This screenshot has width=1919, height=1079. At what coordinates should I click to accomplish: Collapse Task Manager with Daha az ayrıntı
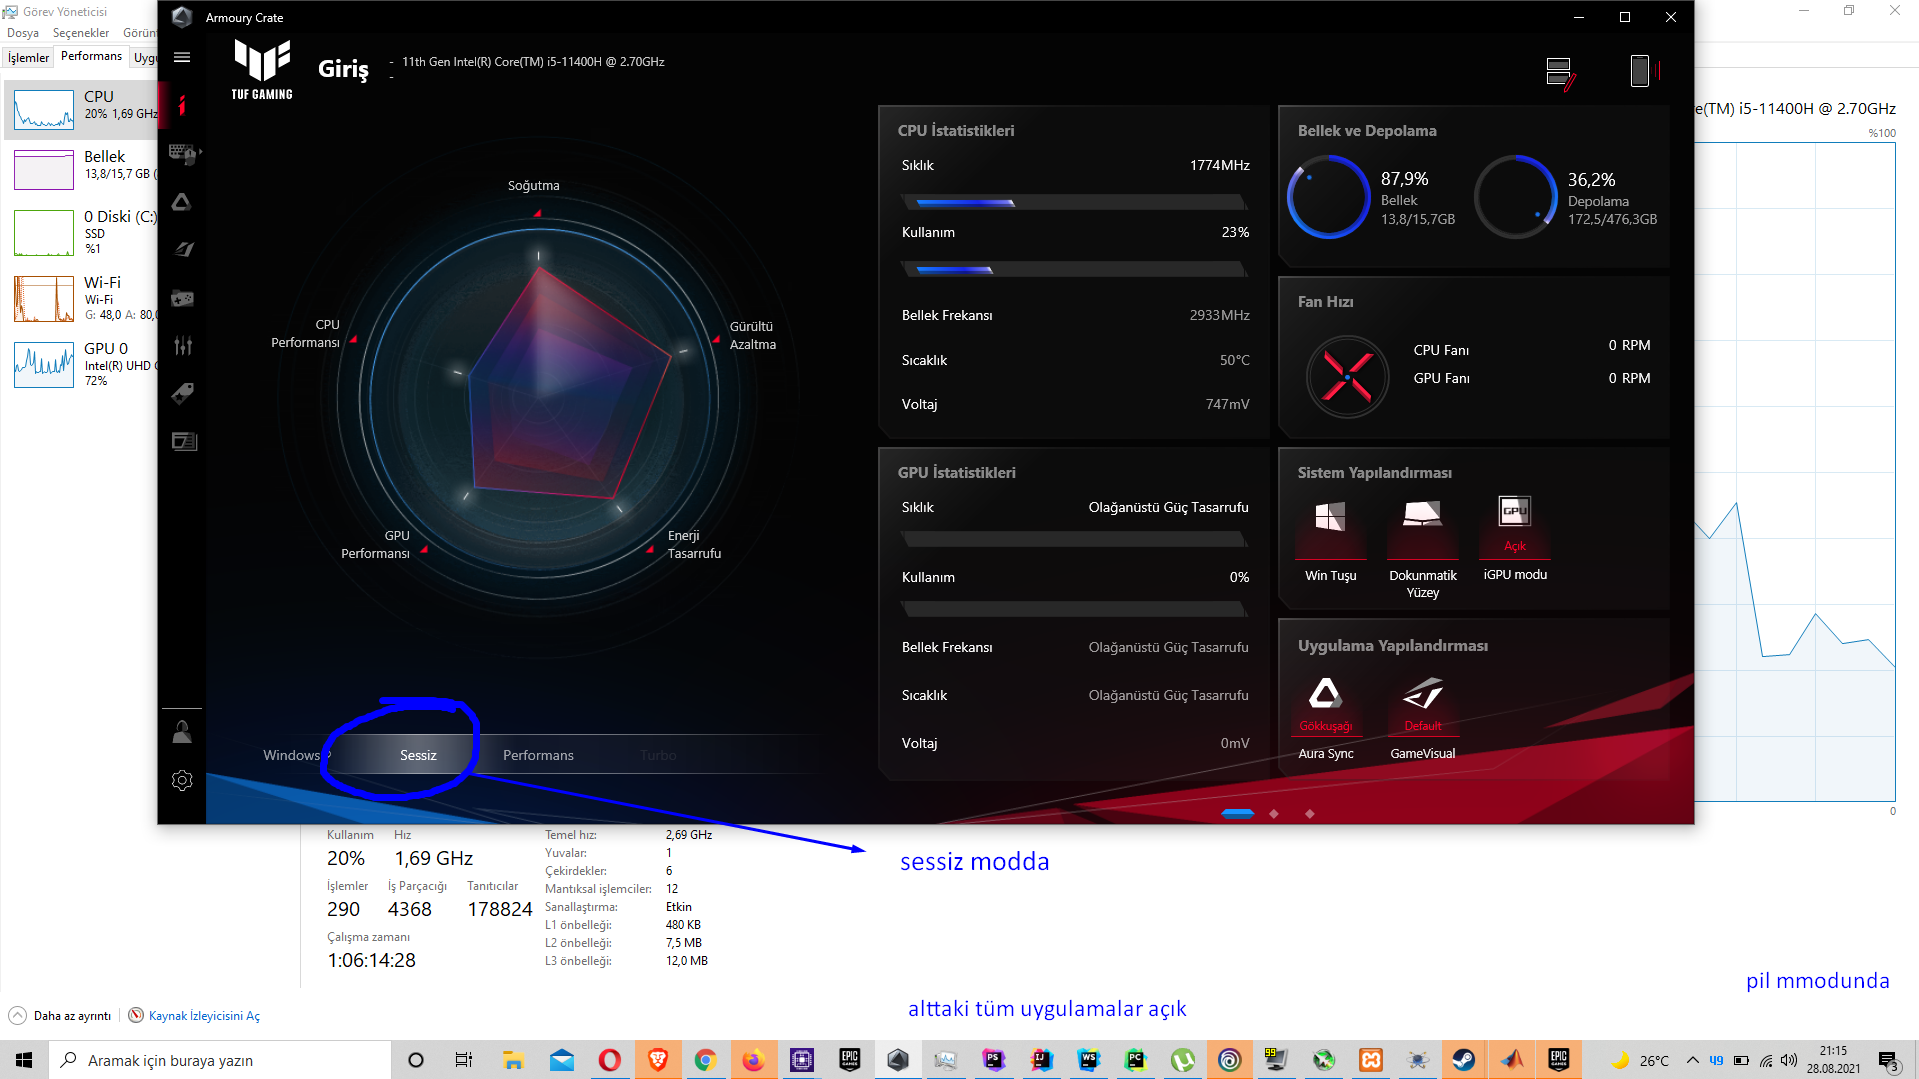pos(60,1015)
